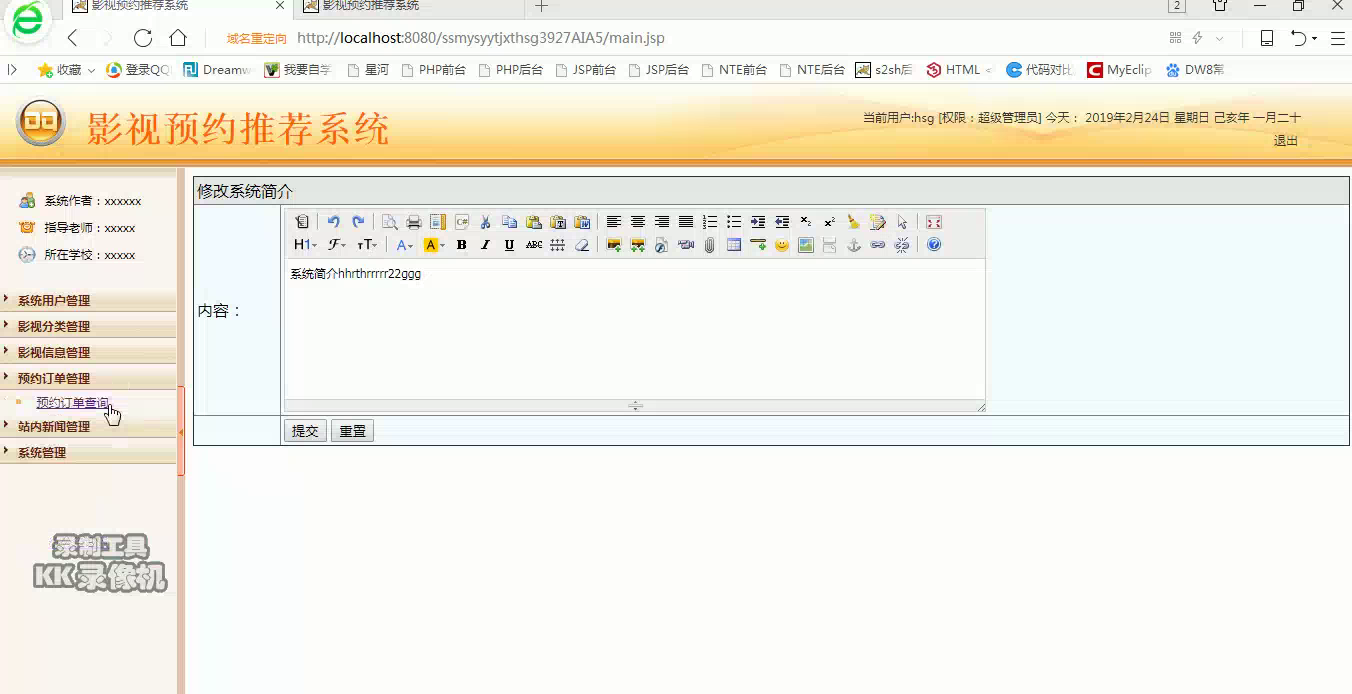Image resolution: width=1352 pixels, height=694 pixels.
Task: Insert a code block via editor toolbar
Action: pyautogui.click(x=461, y=222)
